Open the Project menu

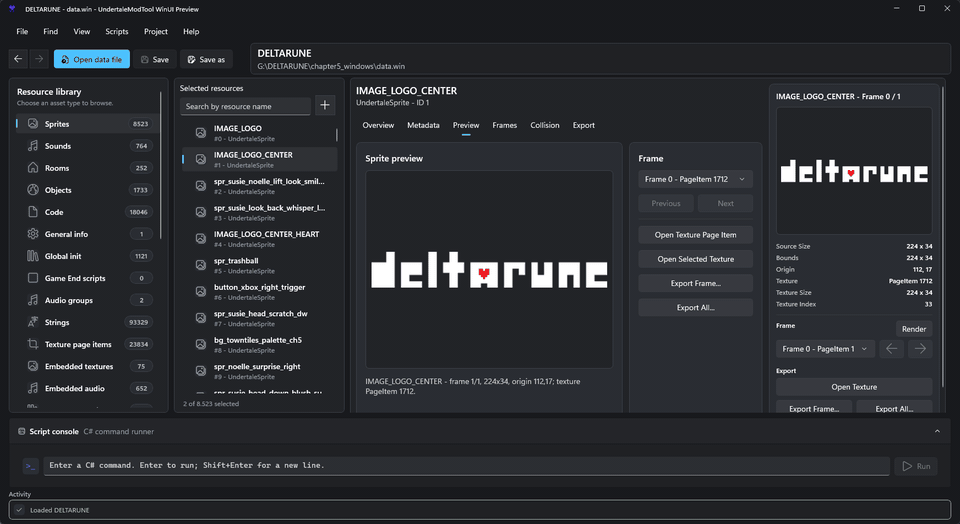156,31
